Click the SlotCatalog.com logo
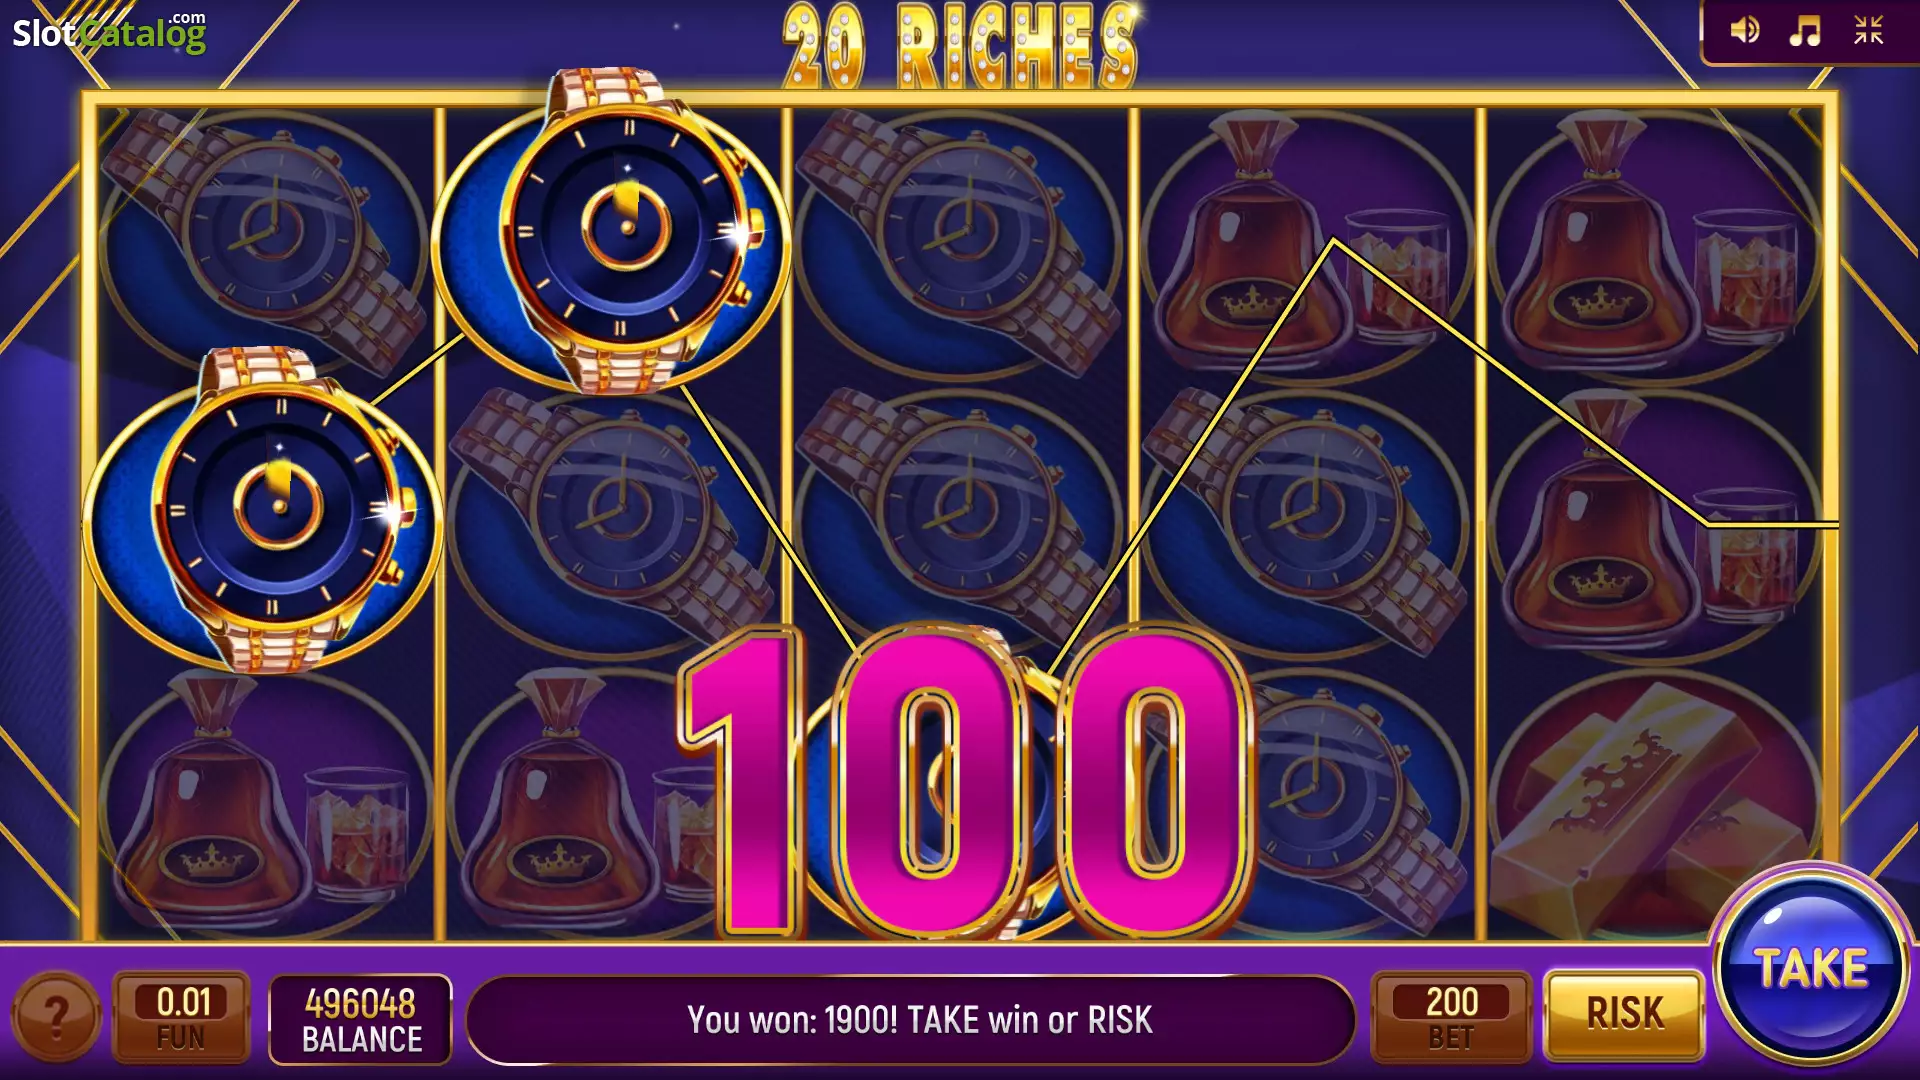 click(109, 32)
